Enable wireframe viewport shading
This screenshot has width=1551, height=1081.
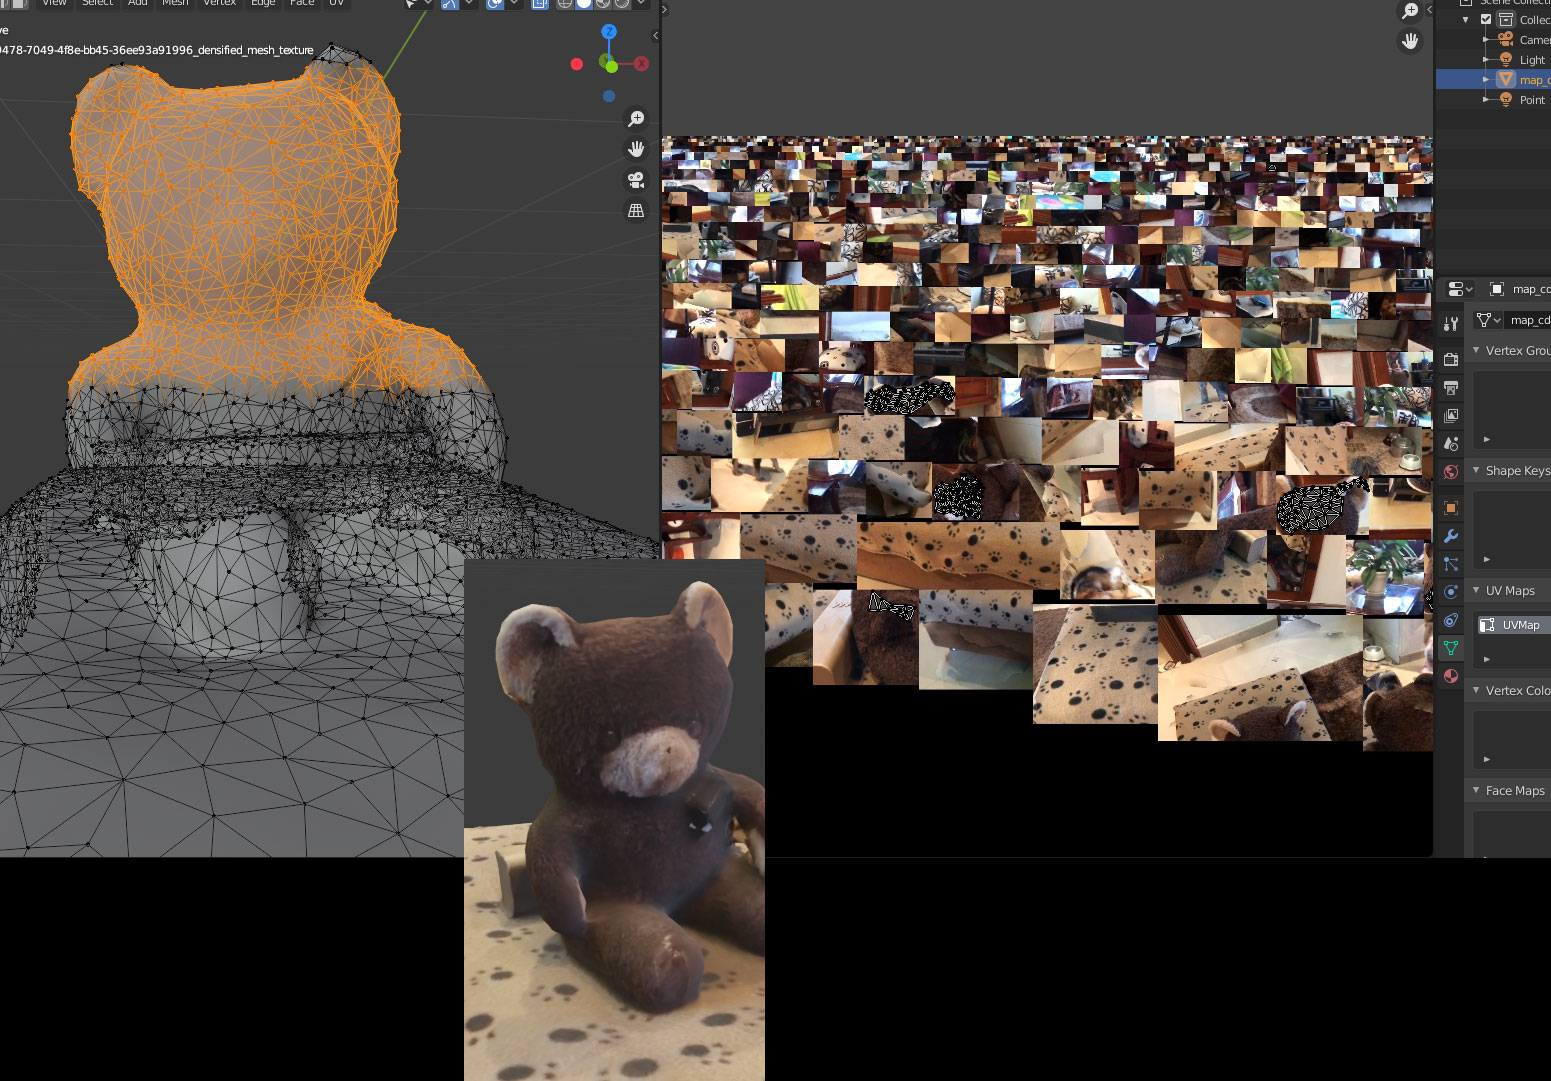[565, 3]
